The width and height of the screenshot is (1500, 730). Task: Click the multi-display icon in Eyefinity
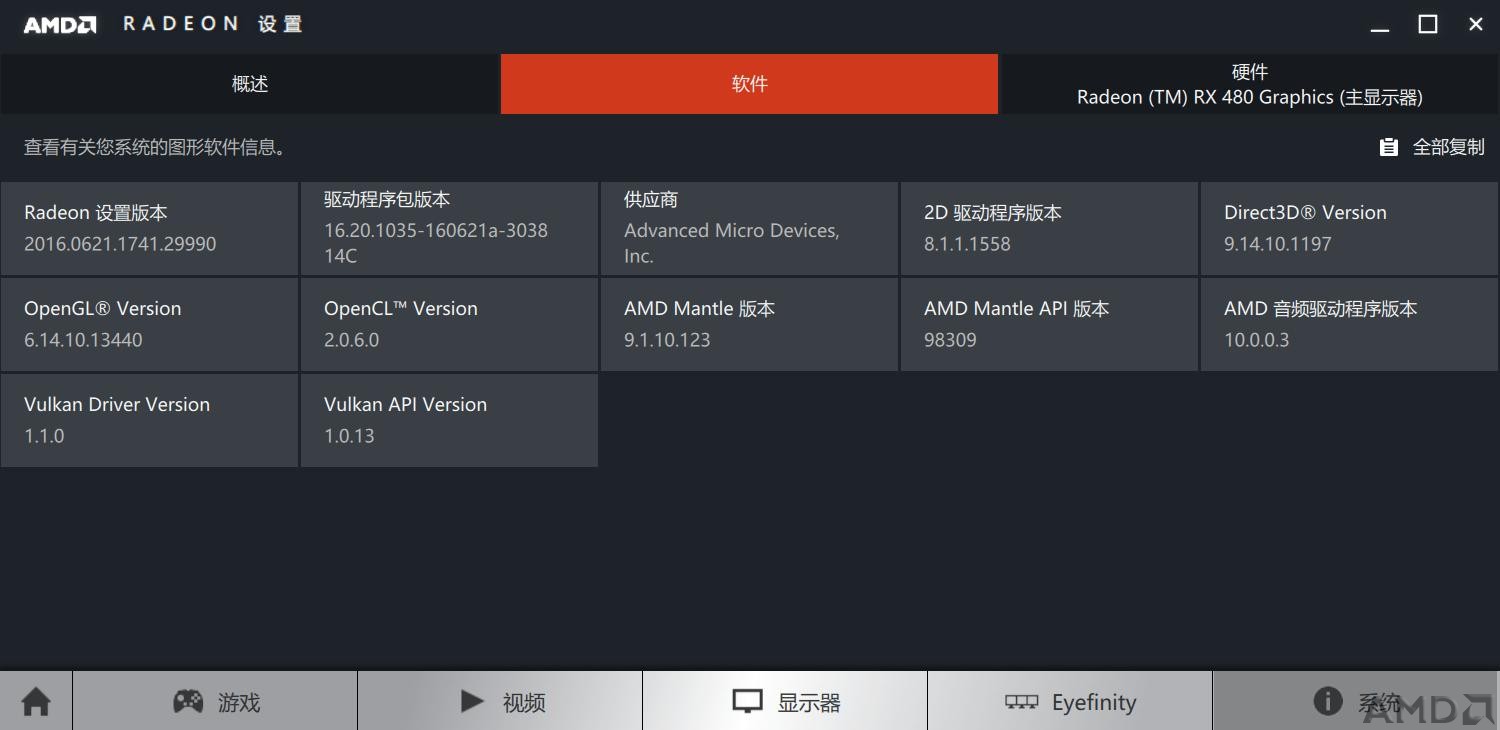coord(1021,702)
